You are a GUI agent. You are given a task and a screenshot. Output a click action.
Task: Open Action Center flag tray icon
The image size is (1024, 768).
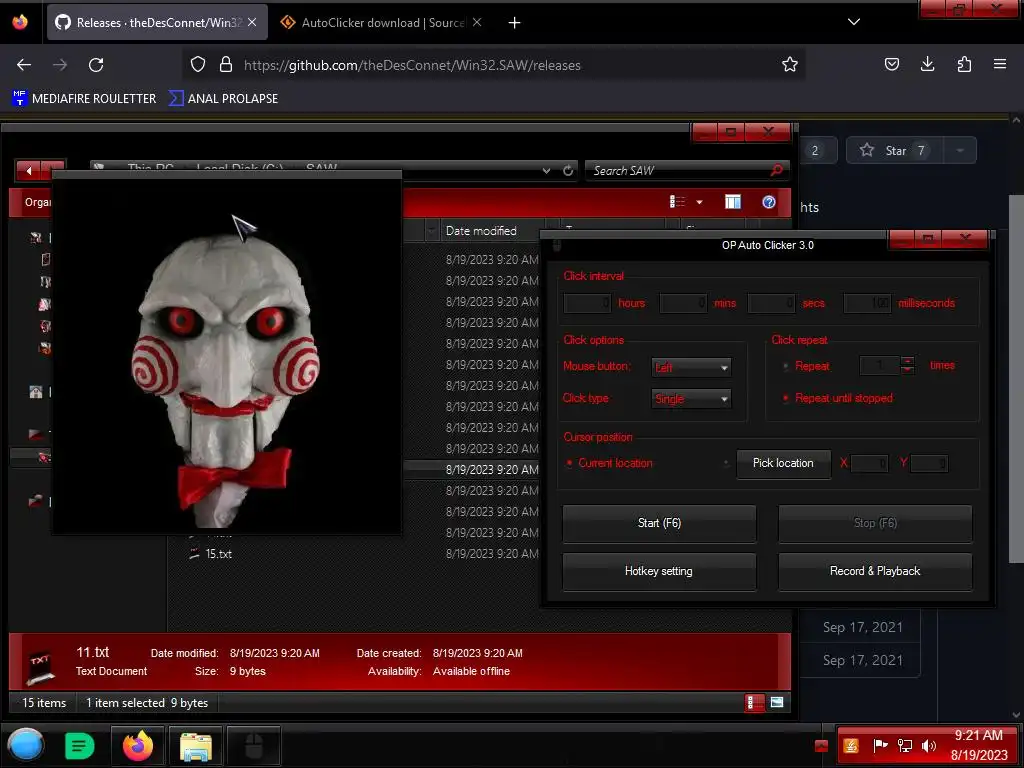click(x=880, y=746)
